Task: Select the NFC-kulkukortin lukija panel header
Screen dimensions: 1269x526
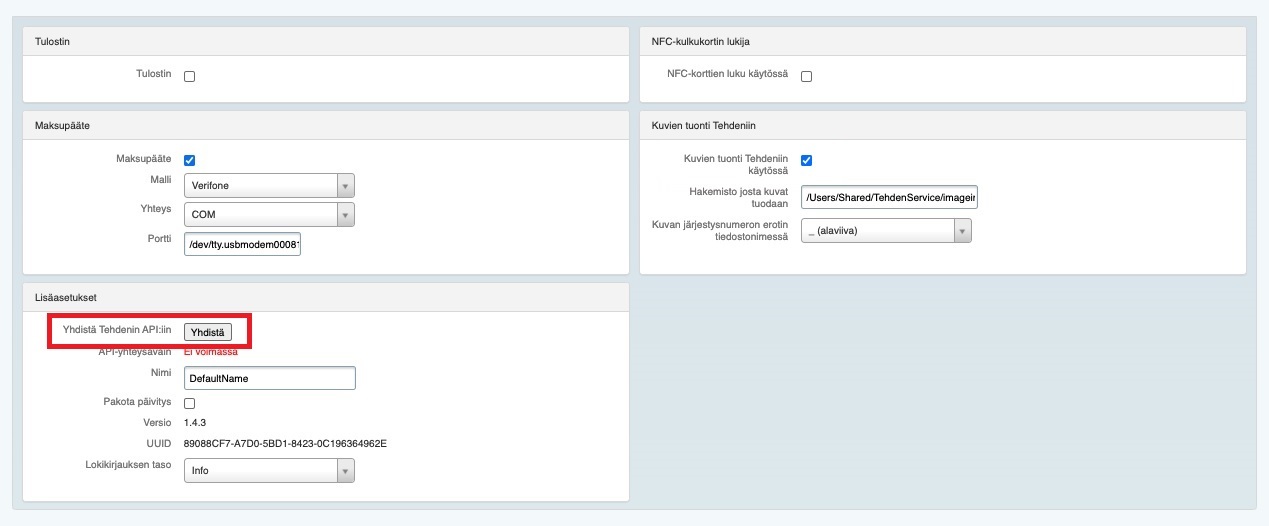Action: [x=700, y=41]
